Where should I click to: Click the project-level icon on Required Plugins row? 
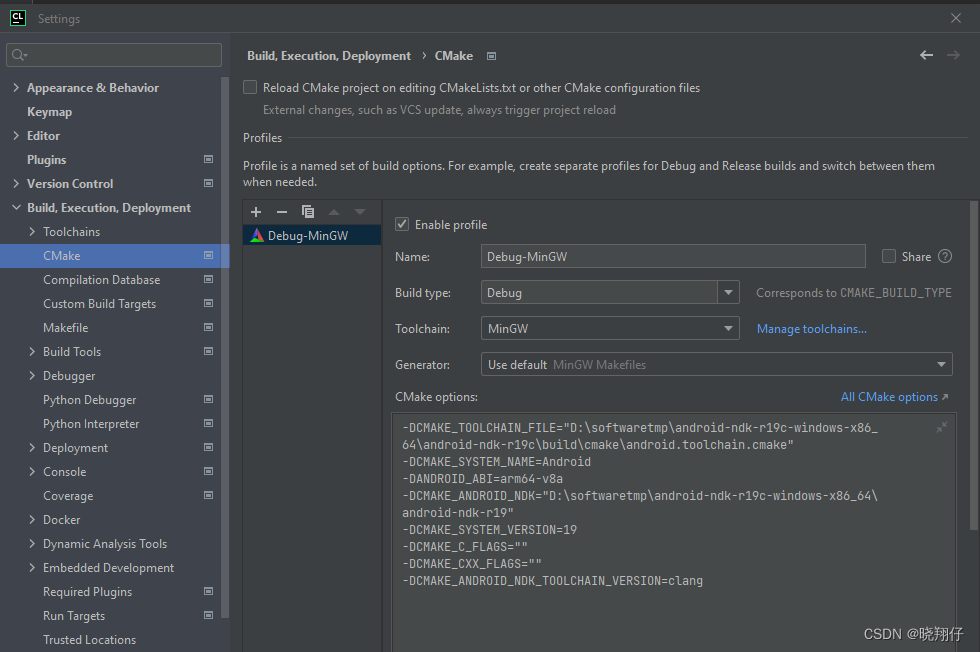click(209, 591)
